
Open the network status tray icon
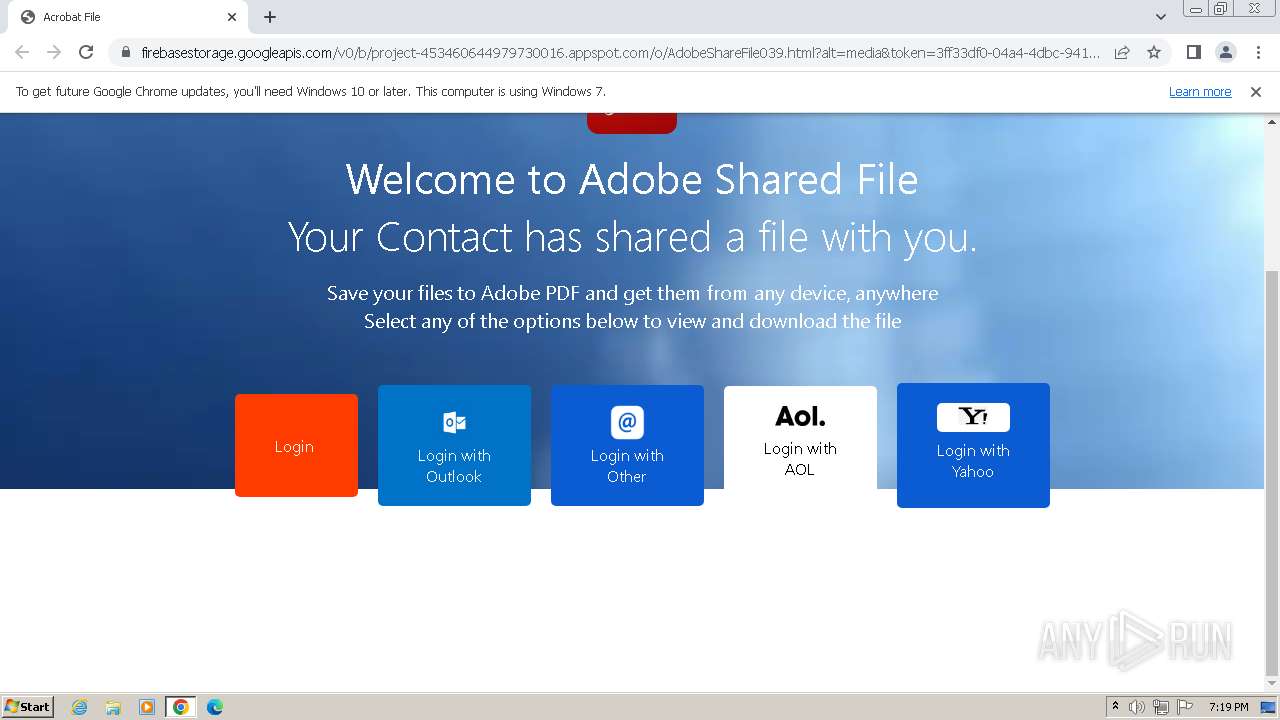click(x=1161, y=707)
